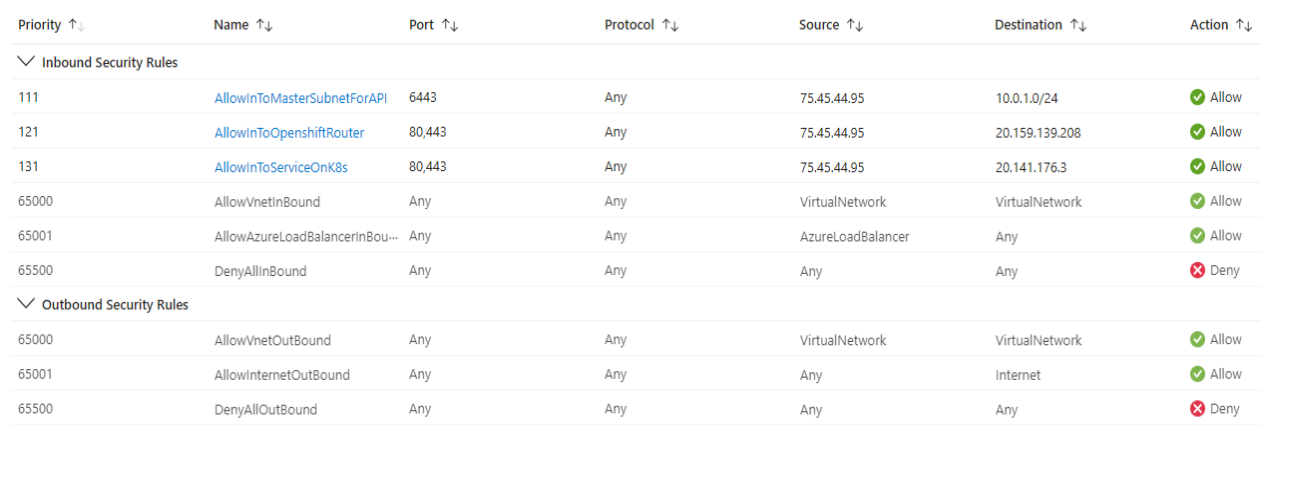Screen dimensions: 1297x478
Task: Sort by Protocol column arrows icon
Action: [670, 25]
